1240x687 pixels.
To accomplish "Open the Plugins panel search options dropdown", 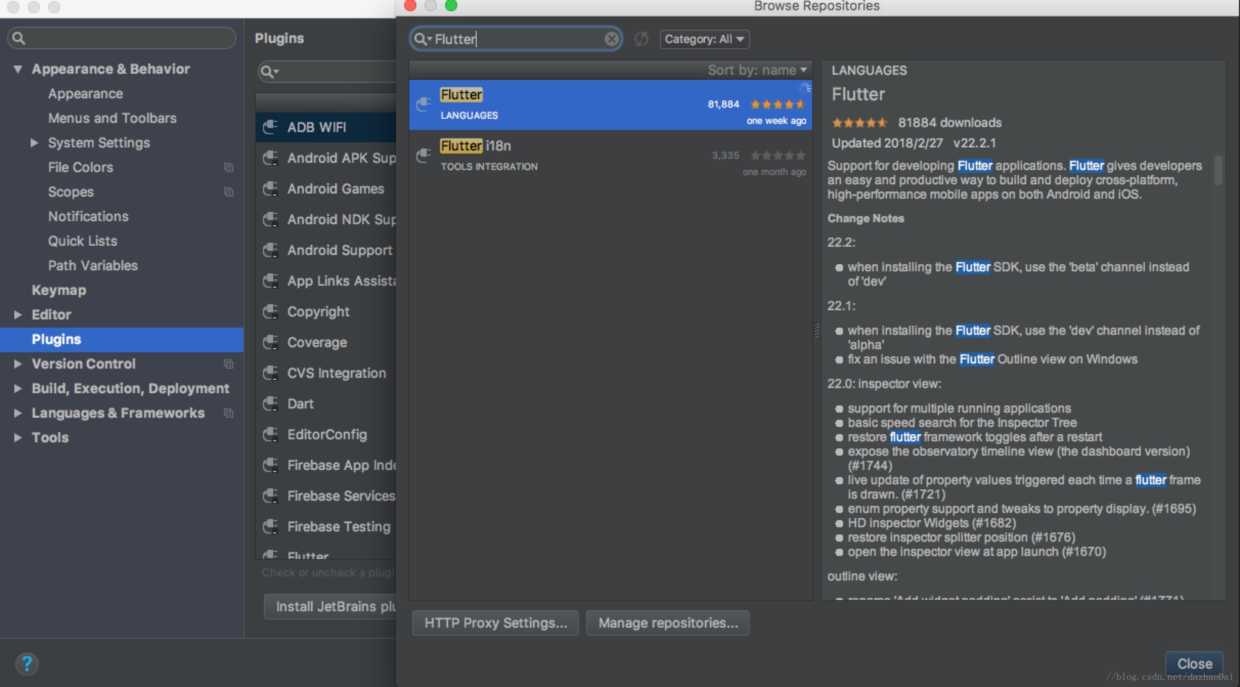I will tap(269, 72).
